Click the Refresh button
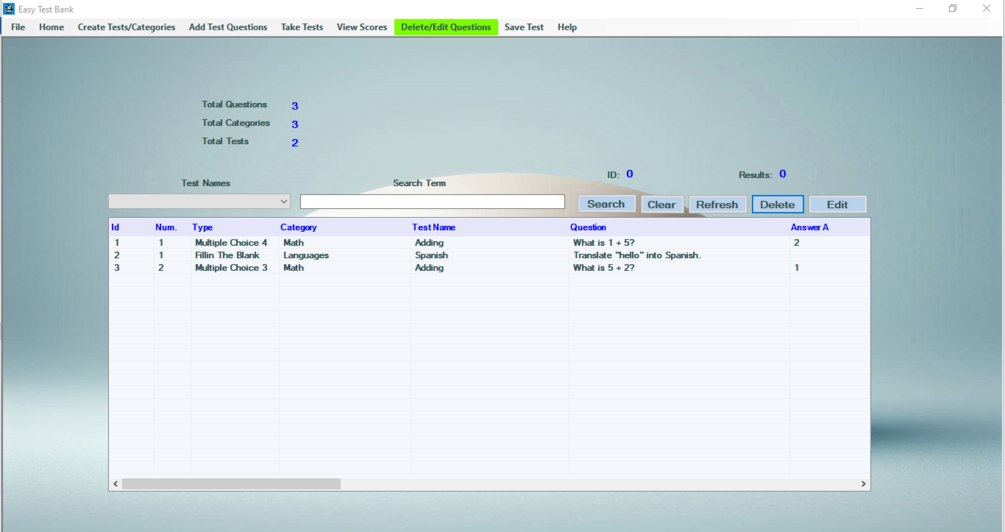Screen dimensions: 1005x532 pos(717,204)
